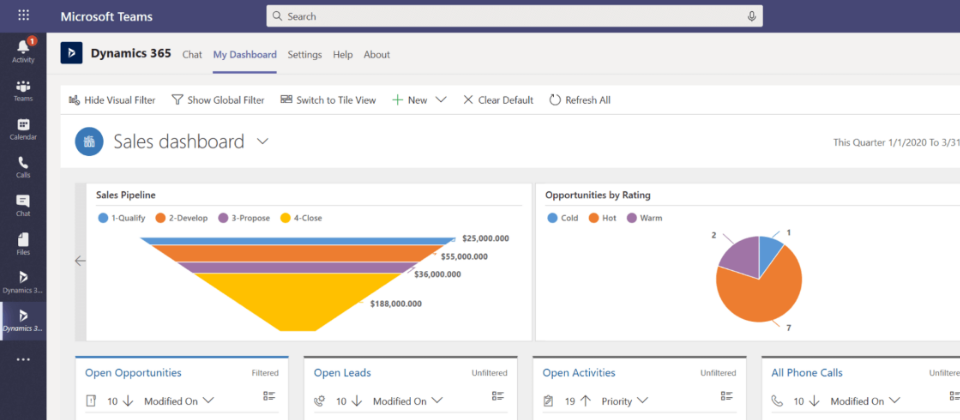This screenshot has width=960, height=420.
Task: Open the Open Opportunities stream title
Action: 133,373
